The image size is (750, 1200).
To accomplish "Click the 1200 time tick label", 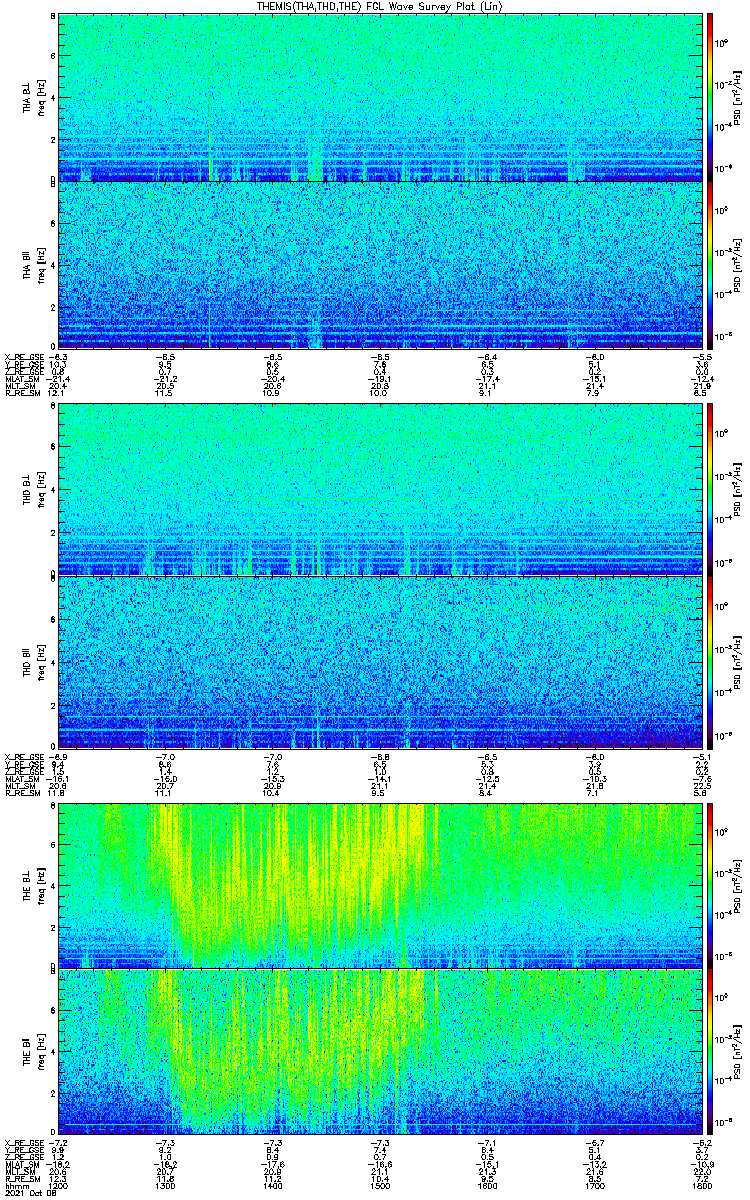I will [x=59, y=1185].
